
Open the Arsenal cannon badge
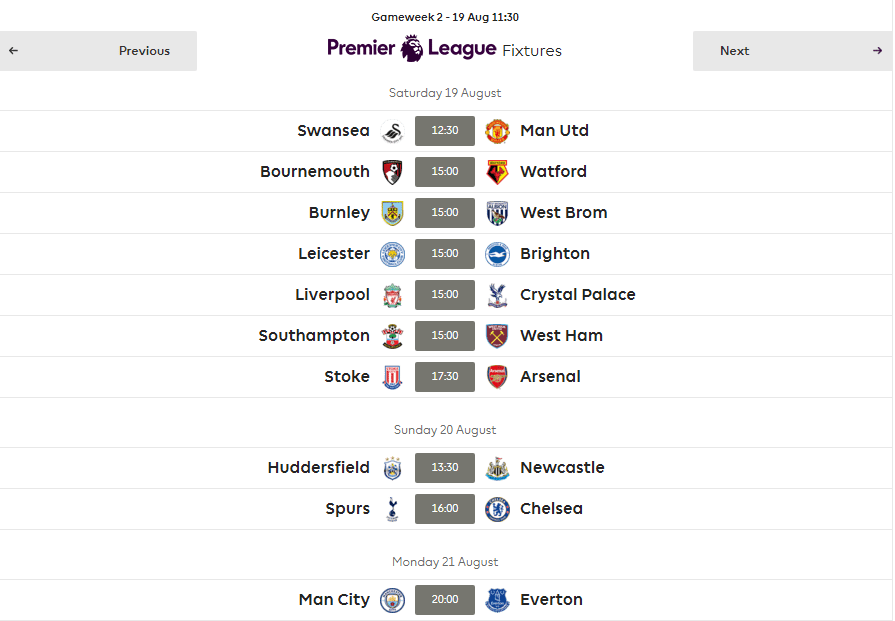497,377
